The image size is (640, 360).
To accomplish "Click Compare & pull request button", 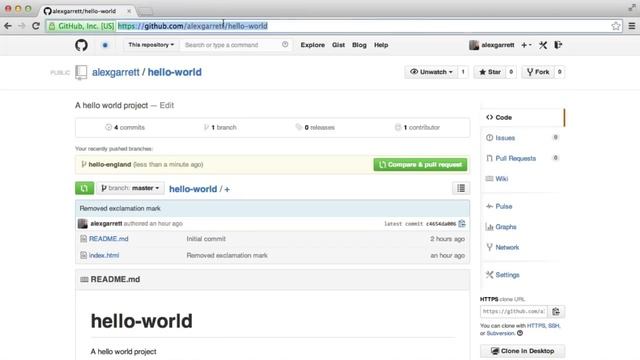I will (420, 164).
